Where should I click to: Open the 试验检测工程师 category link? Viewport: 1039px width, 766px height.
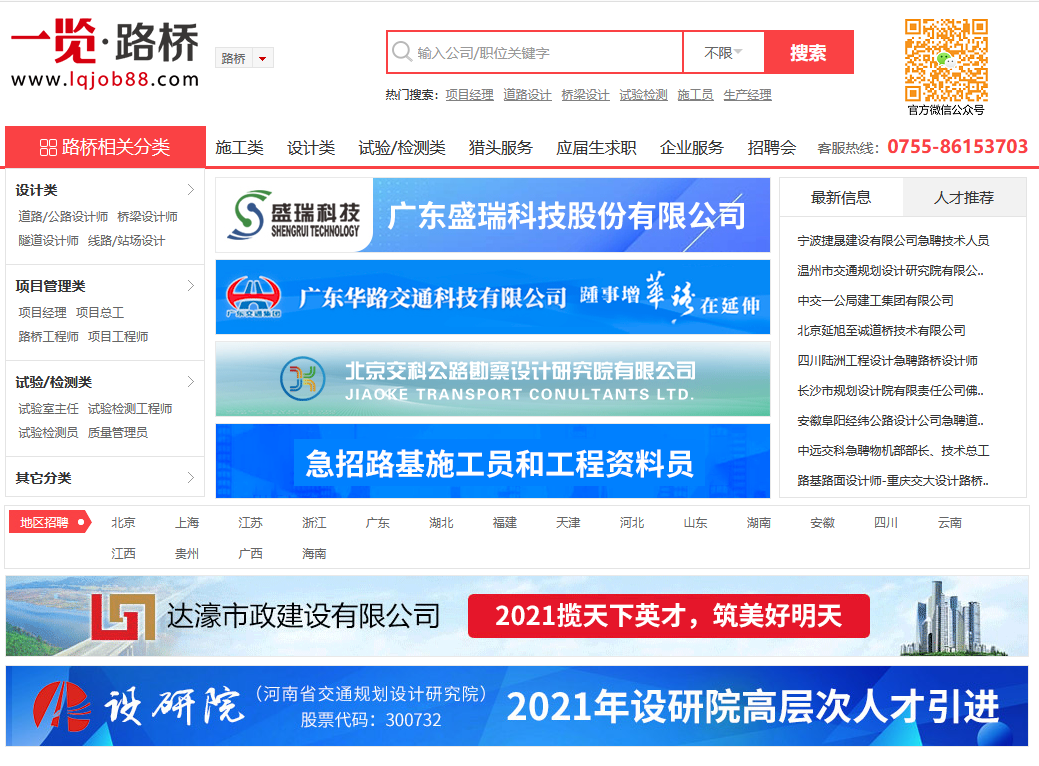(x=130, y=409)
